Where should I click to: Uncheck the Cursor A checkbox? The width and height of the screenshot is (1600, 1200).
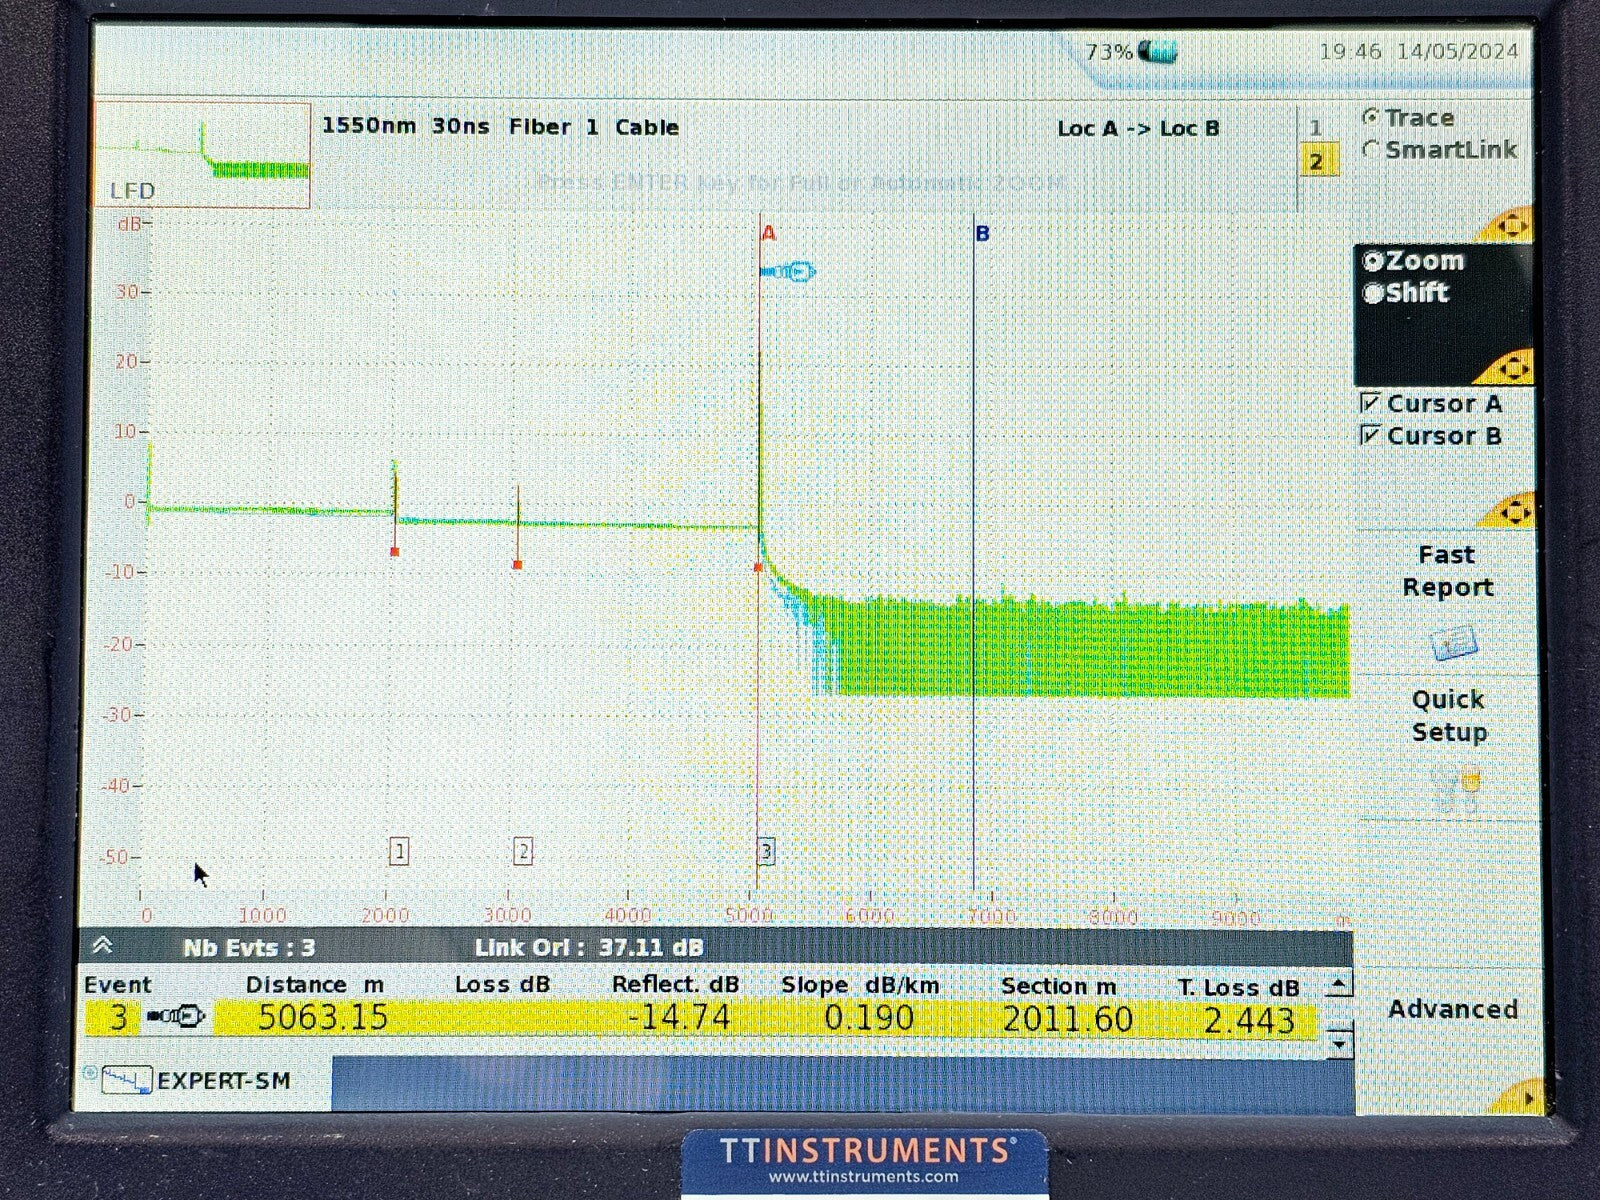[1371, 404]
